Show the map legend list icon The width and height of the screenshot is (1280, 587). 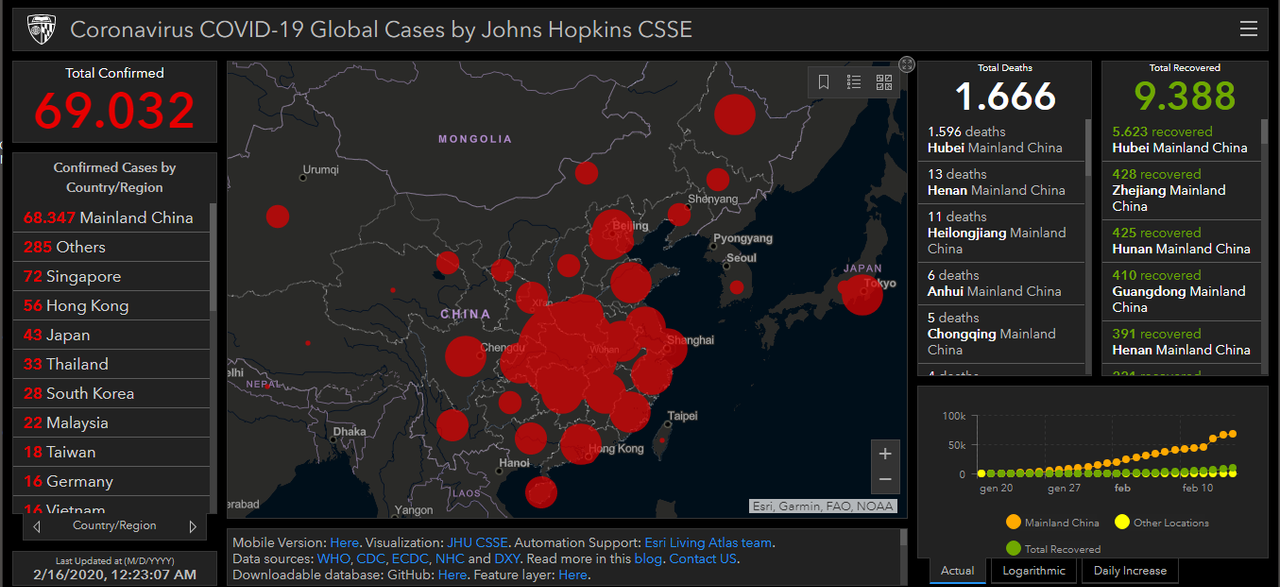tap(854, 82)
